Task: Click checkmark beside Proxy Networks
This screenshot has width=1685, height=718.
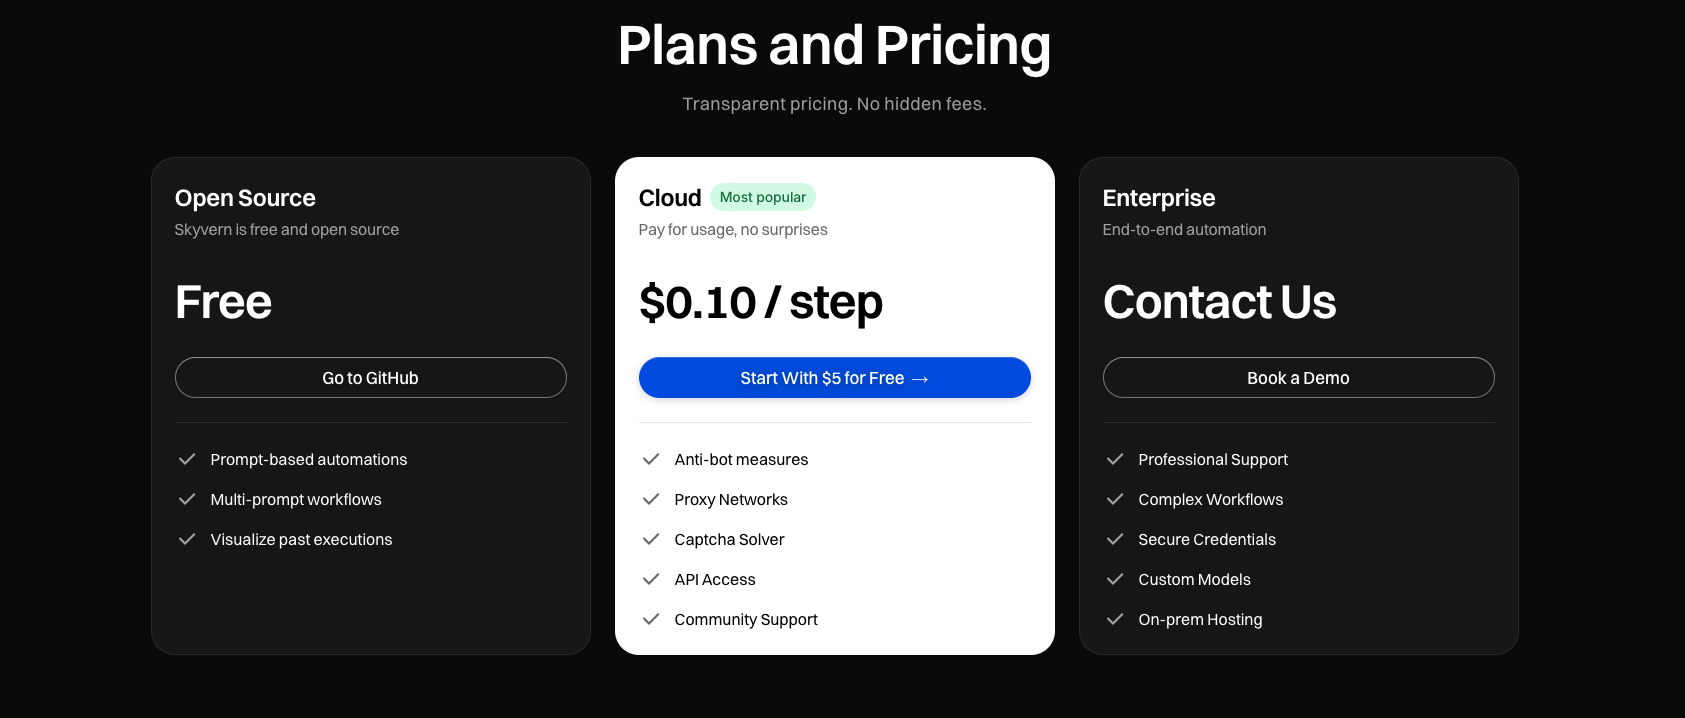Action: 651,499
